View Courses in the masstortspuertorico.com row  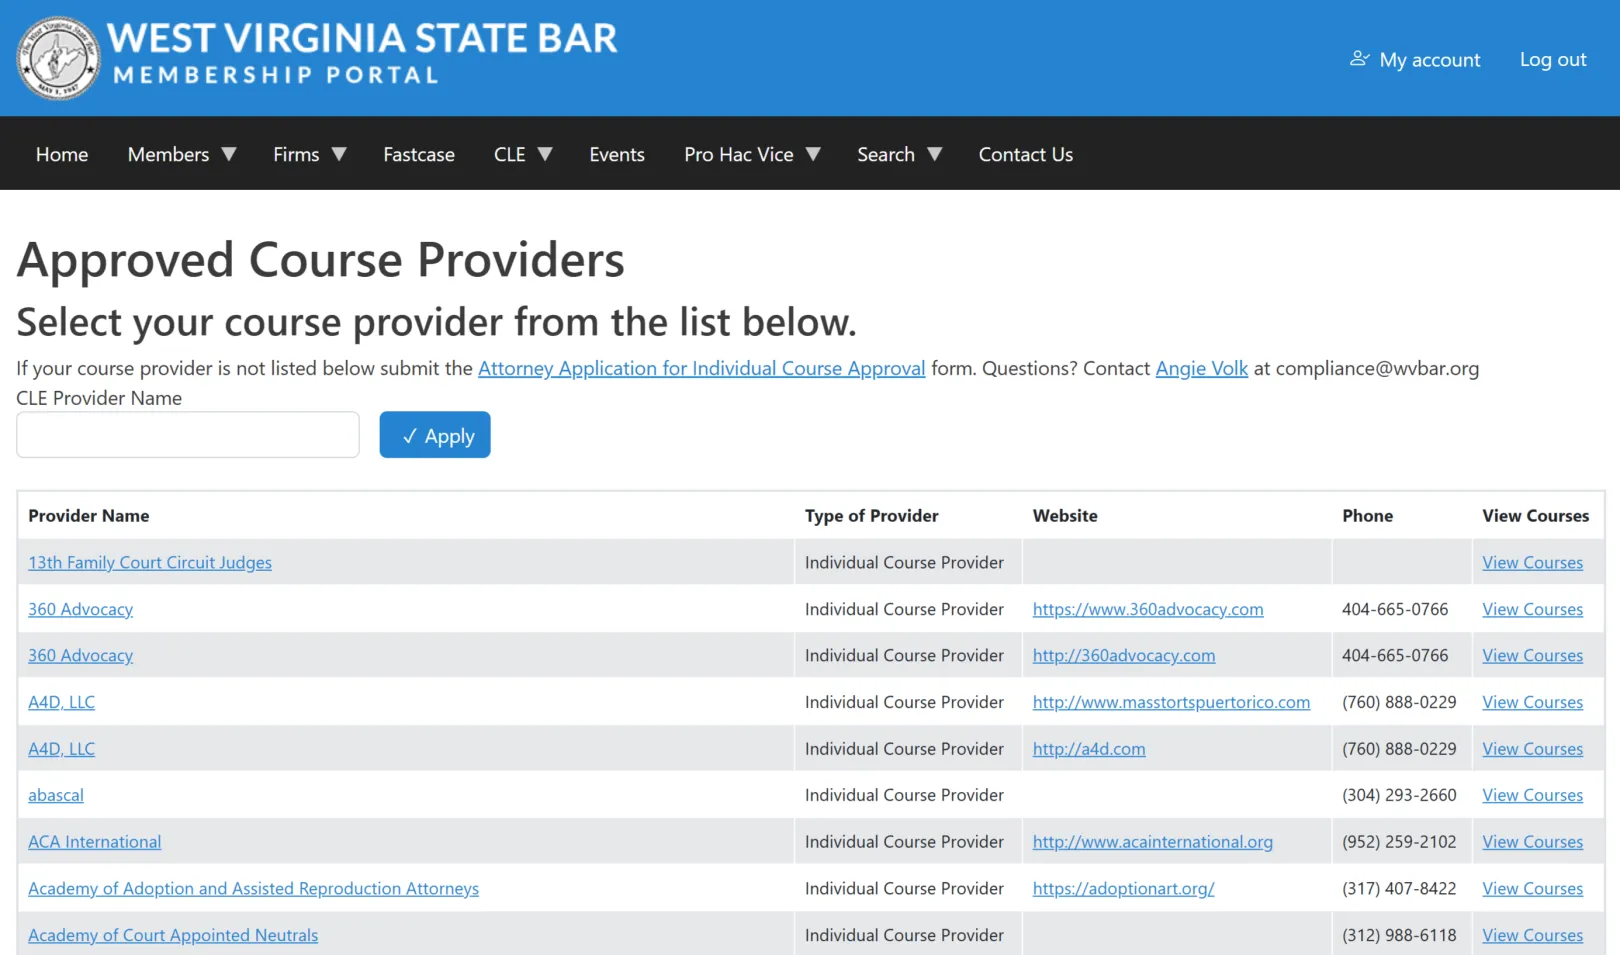[1533, 702]
